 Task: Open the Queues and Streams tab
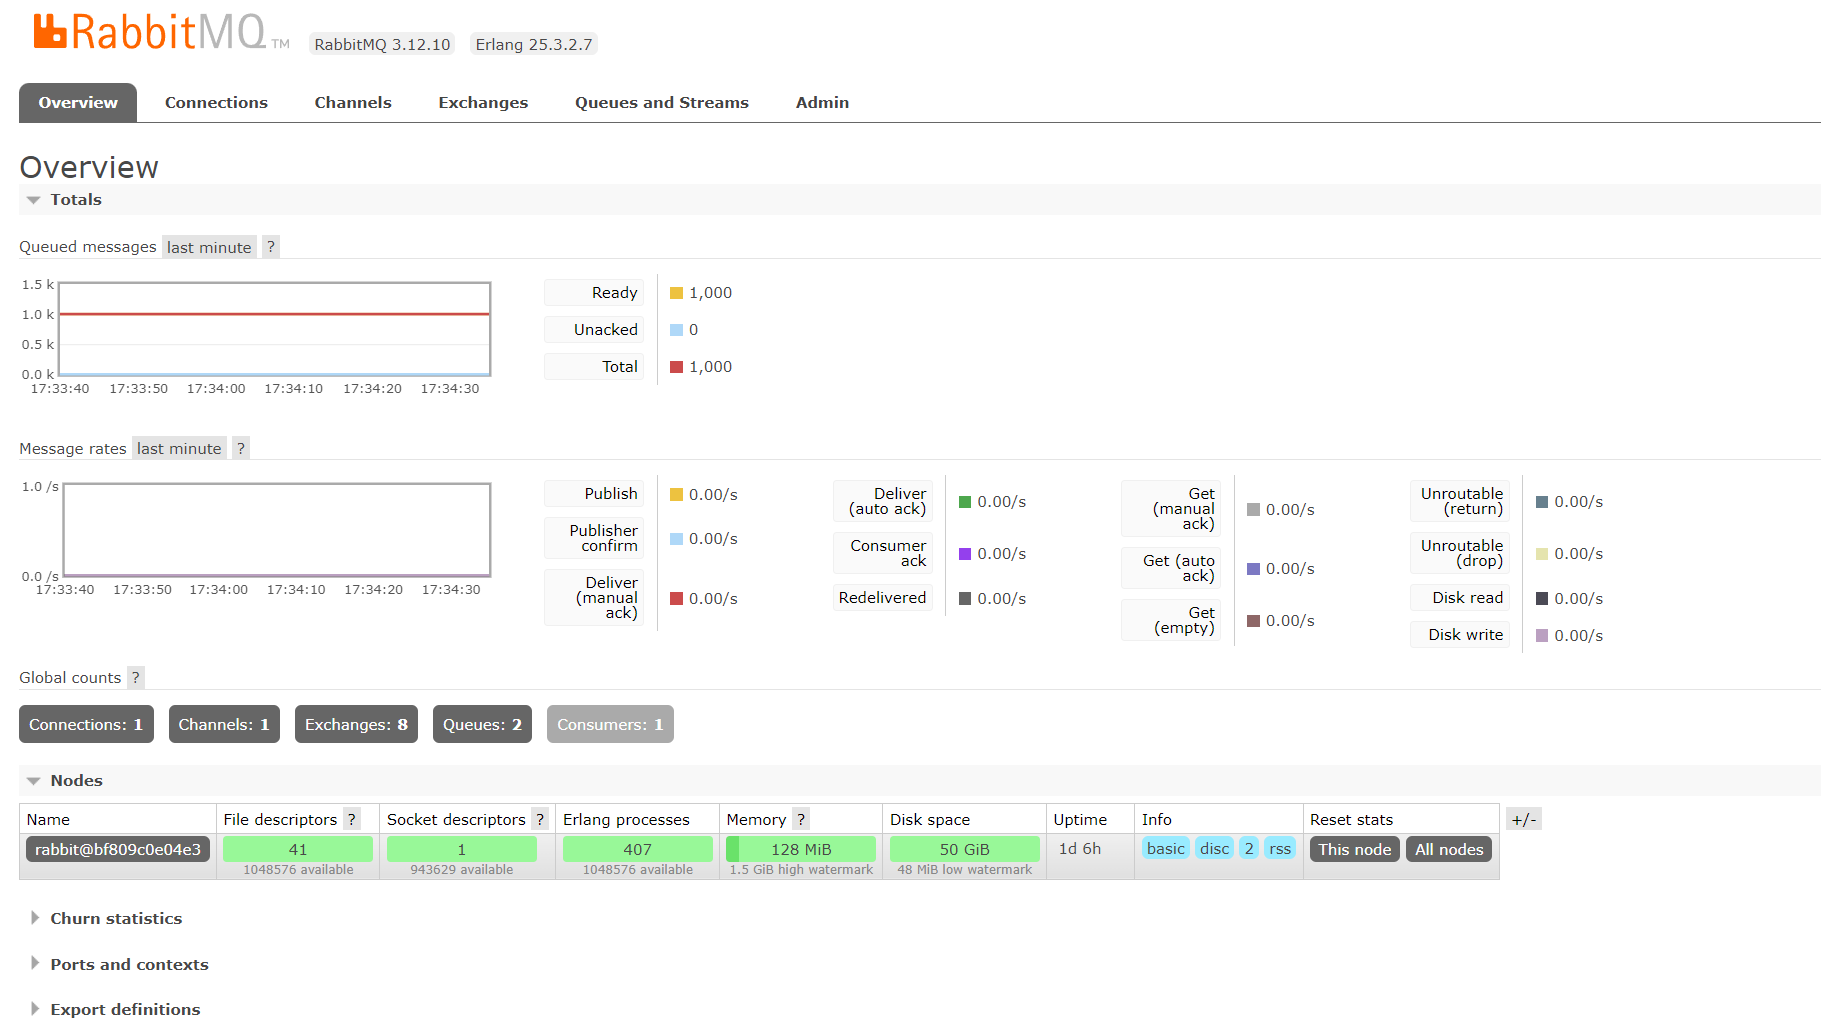[x=662, y=103]
